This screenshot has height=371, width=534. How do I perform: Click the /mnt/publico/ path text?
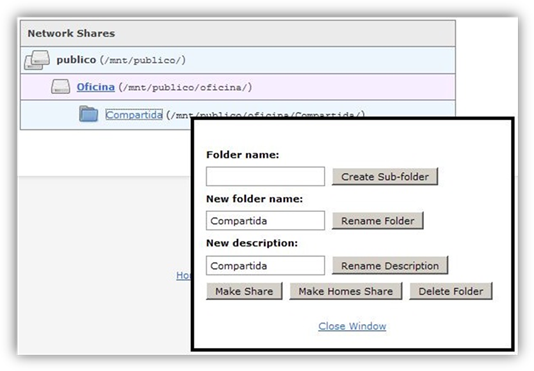(x=143, y=60)
